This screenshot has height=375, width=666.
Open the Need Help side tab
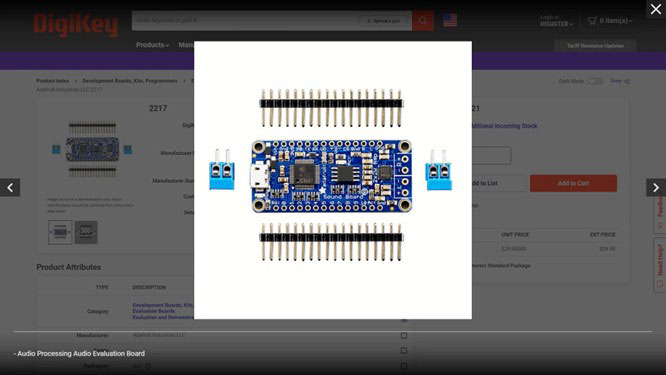click(x=660, y=264)
